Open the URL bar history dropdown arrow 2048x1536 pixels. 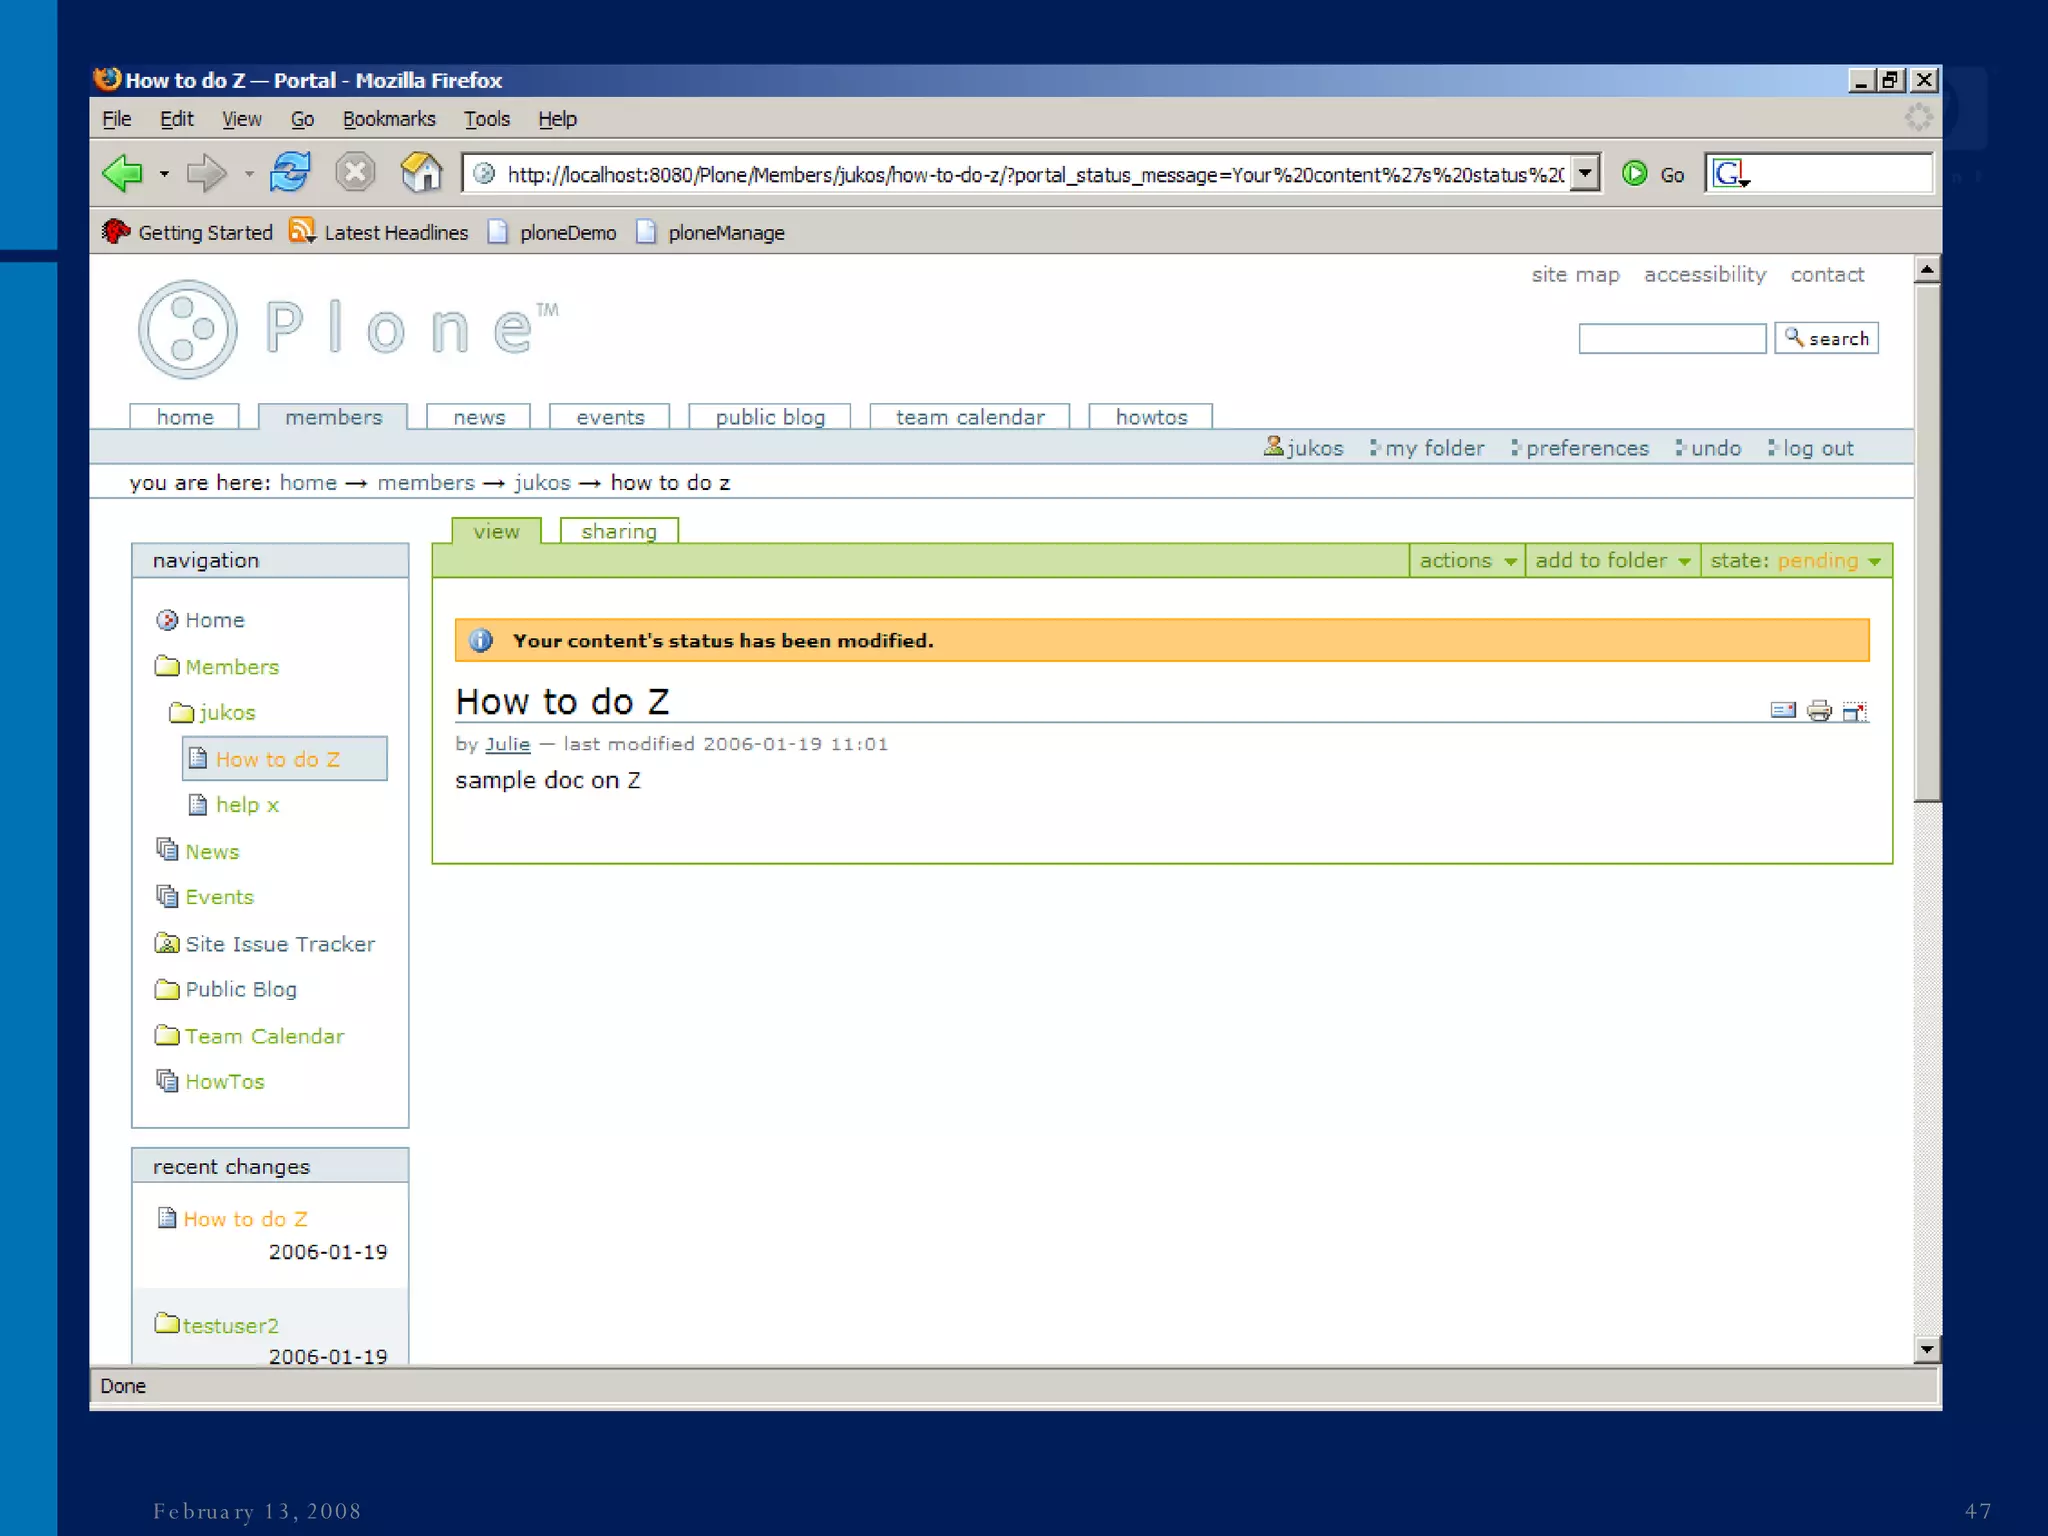point(1585,174)
